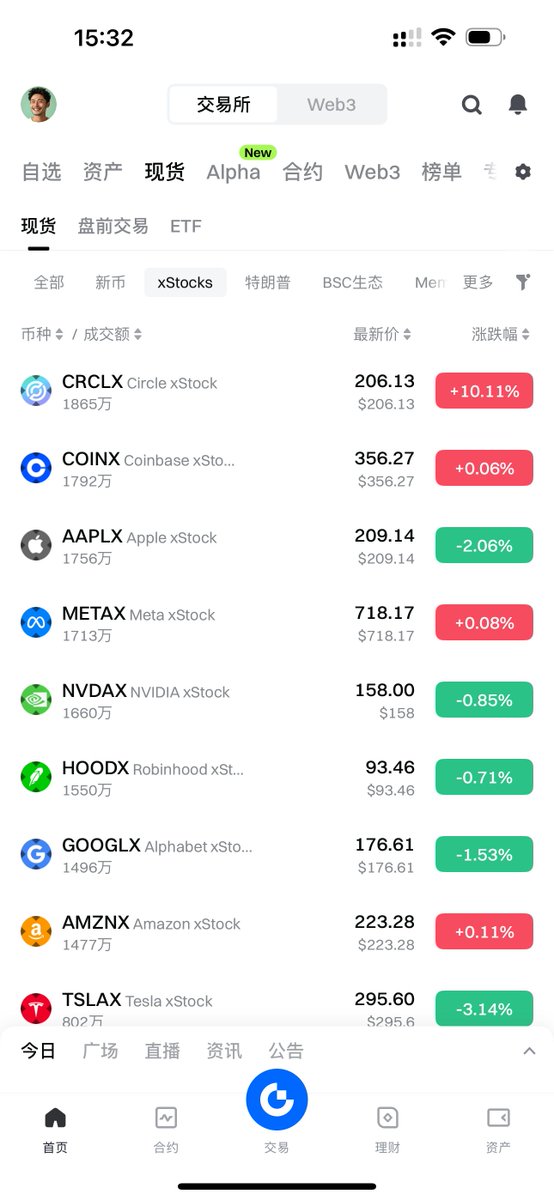Select 交易所 in the top toggle

[223, 104]
